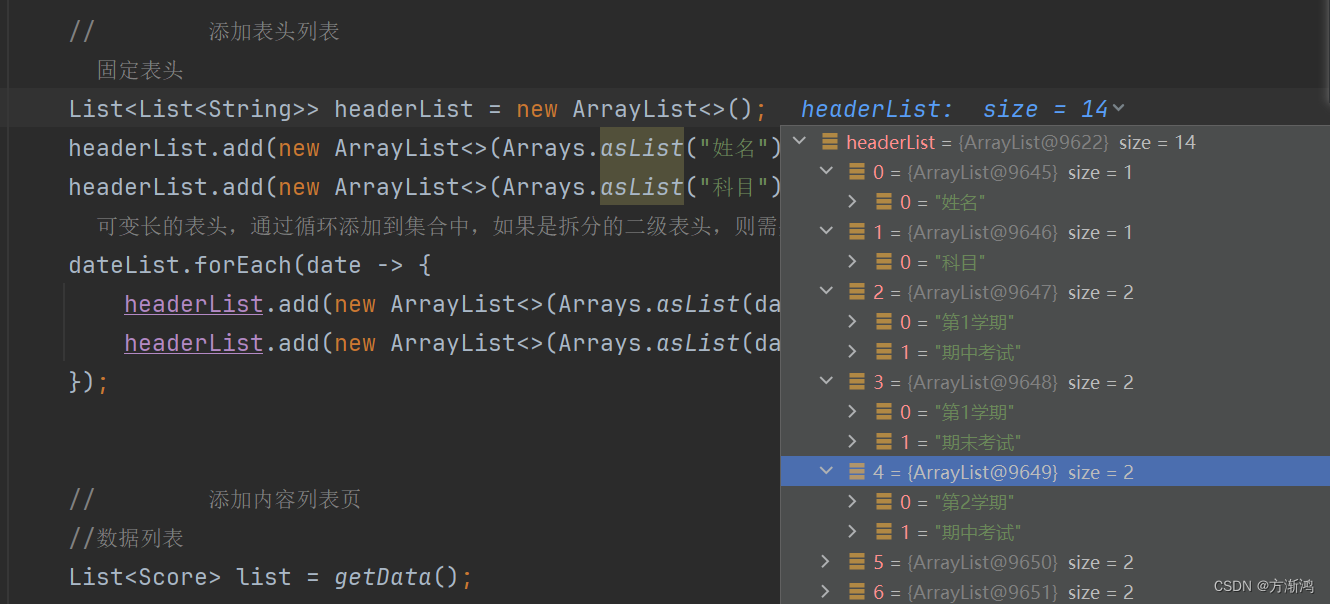Select row 6 = {ArrayList@9651} size = 2
This screenshot has width=1330, height=604.
(1055, 592)
